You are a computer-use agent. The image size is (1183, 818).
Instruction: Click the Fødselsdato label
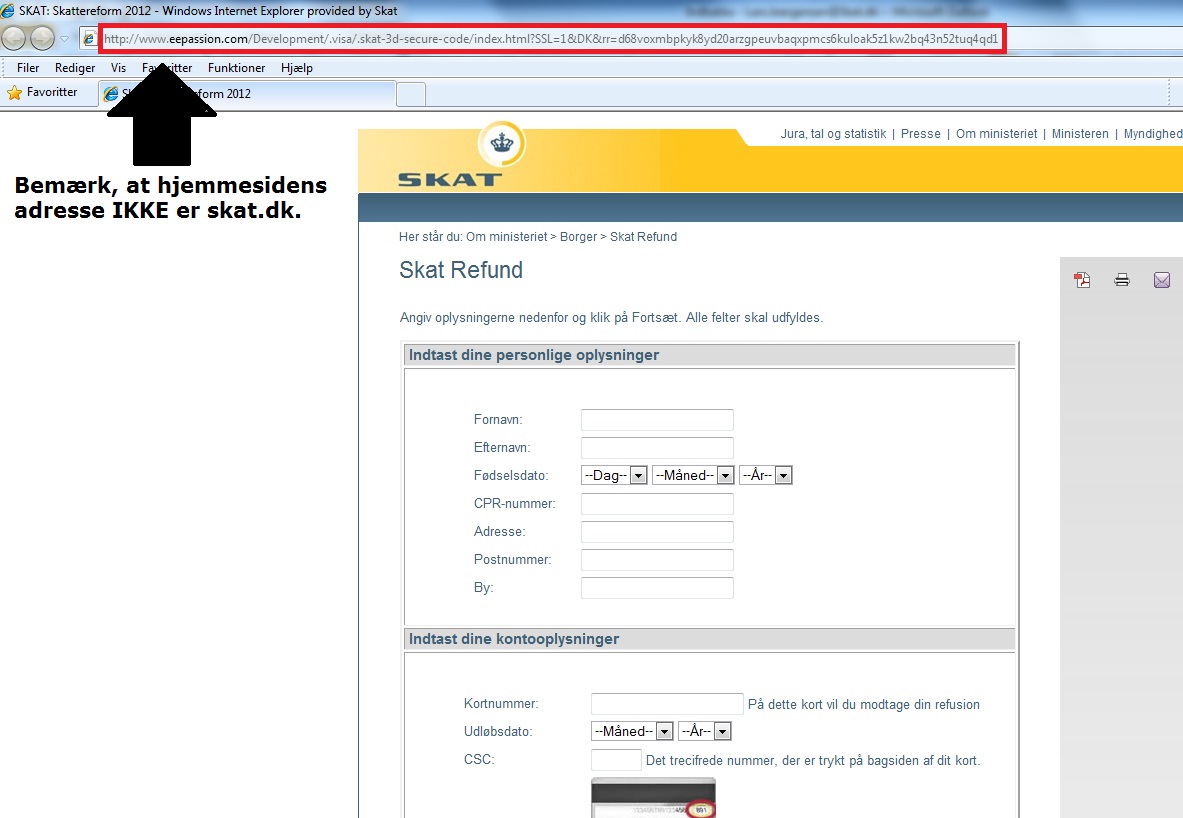tap(511, 475)
